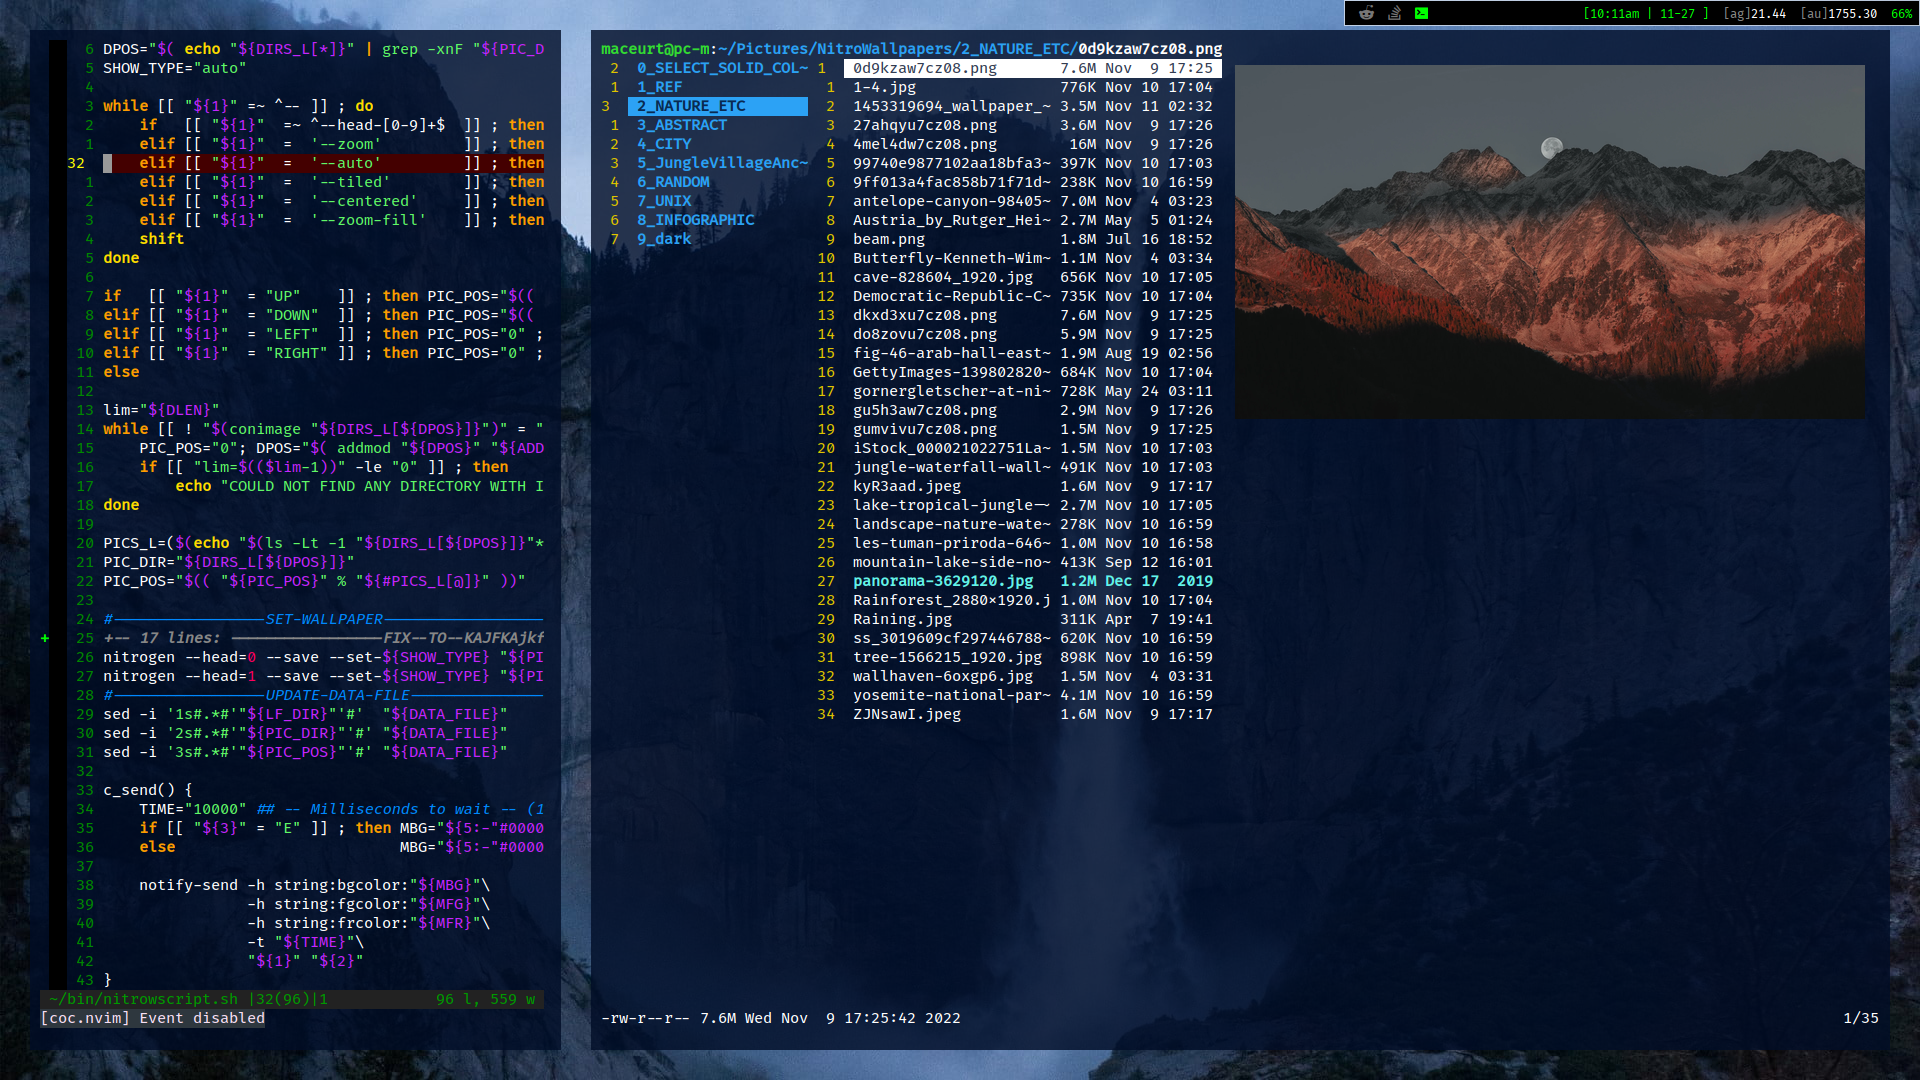Select the file gu5h3aw7cz08.png
Screen dimensions: 1920x1080
coord(1032,410)
